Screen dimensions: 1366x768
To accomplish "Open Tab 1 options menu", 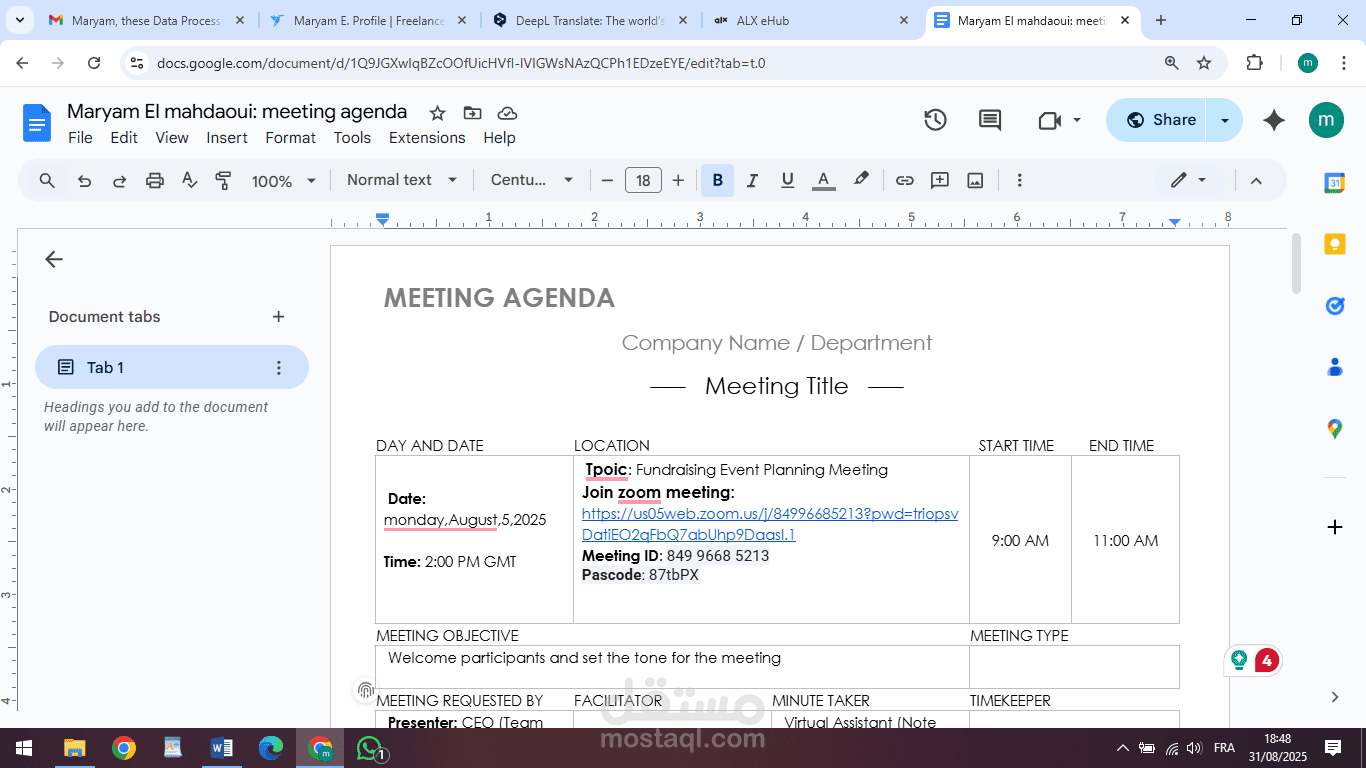I will (279, 368).
